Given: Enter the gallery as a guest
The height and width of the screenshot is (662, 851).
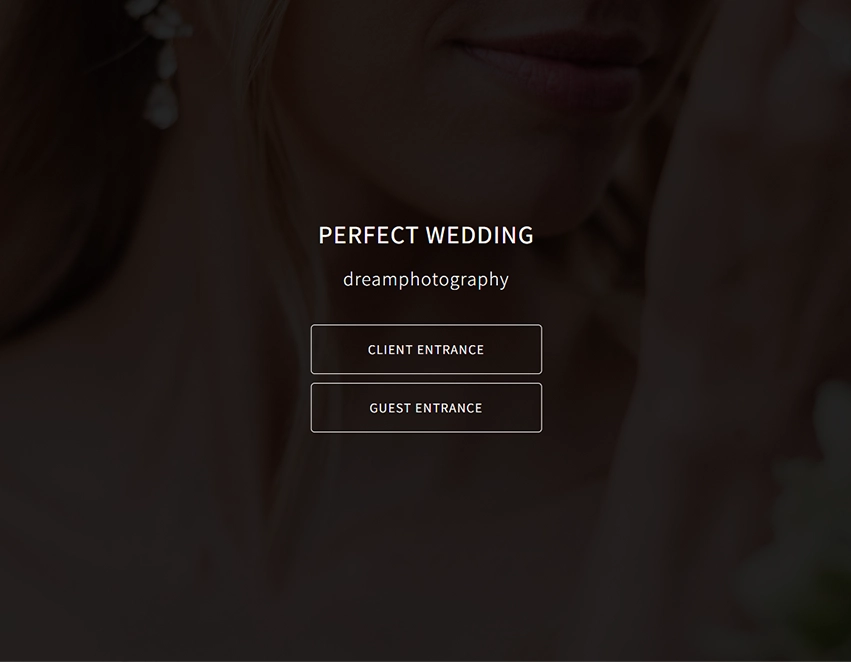Looking at the screenshot, I should (426, 408).
